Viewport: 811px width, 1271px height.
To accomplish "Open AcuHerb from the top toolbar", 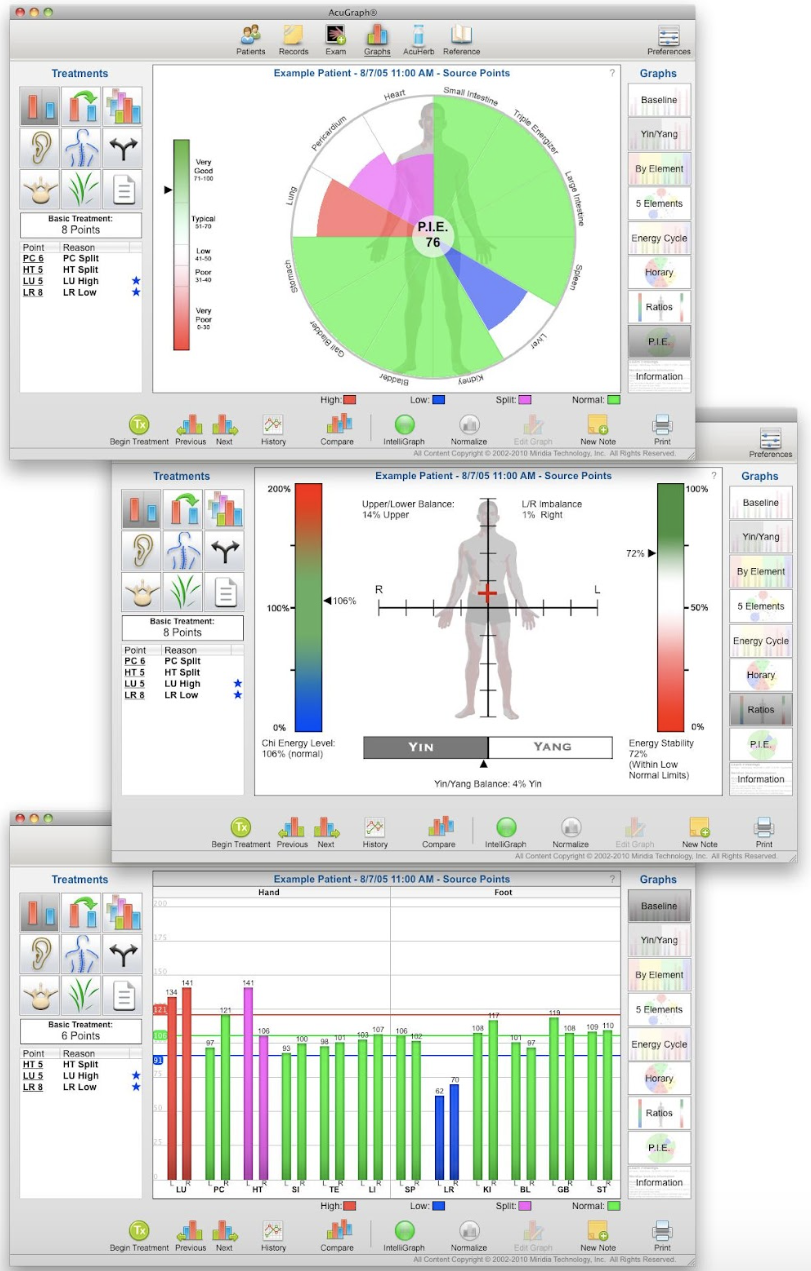I will click(418, 37).
